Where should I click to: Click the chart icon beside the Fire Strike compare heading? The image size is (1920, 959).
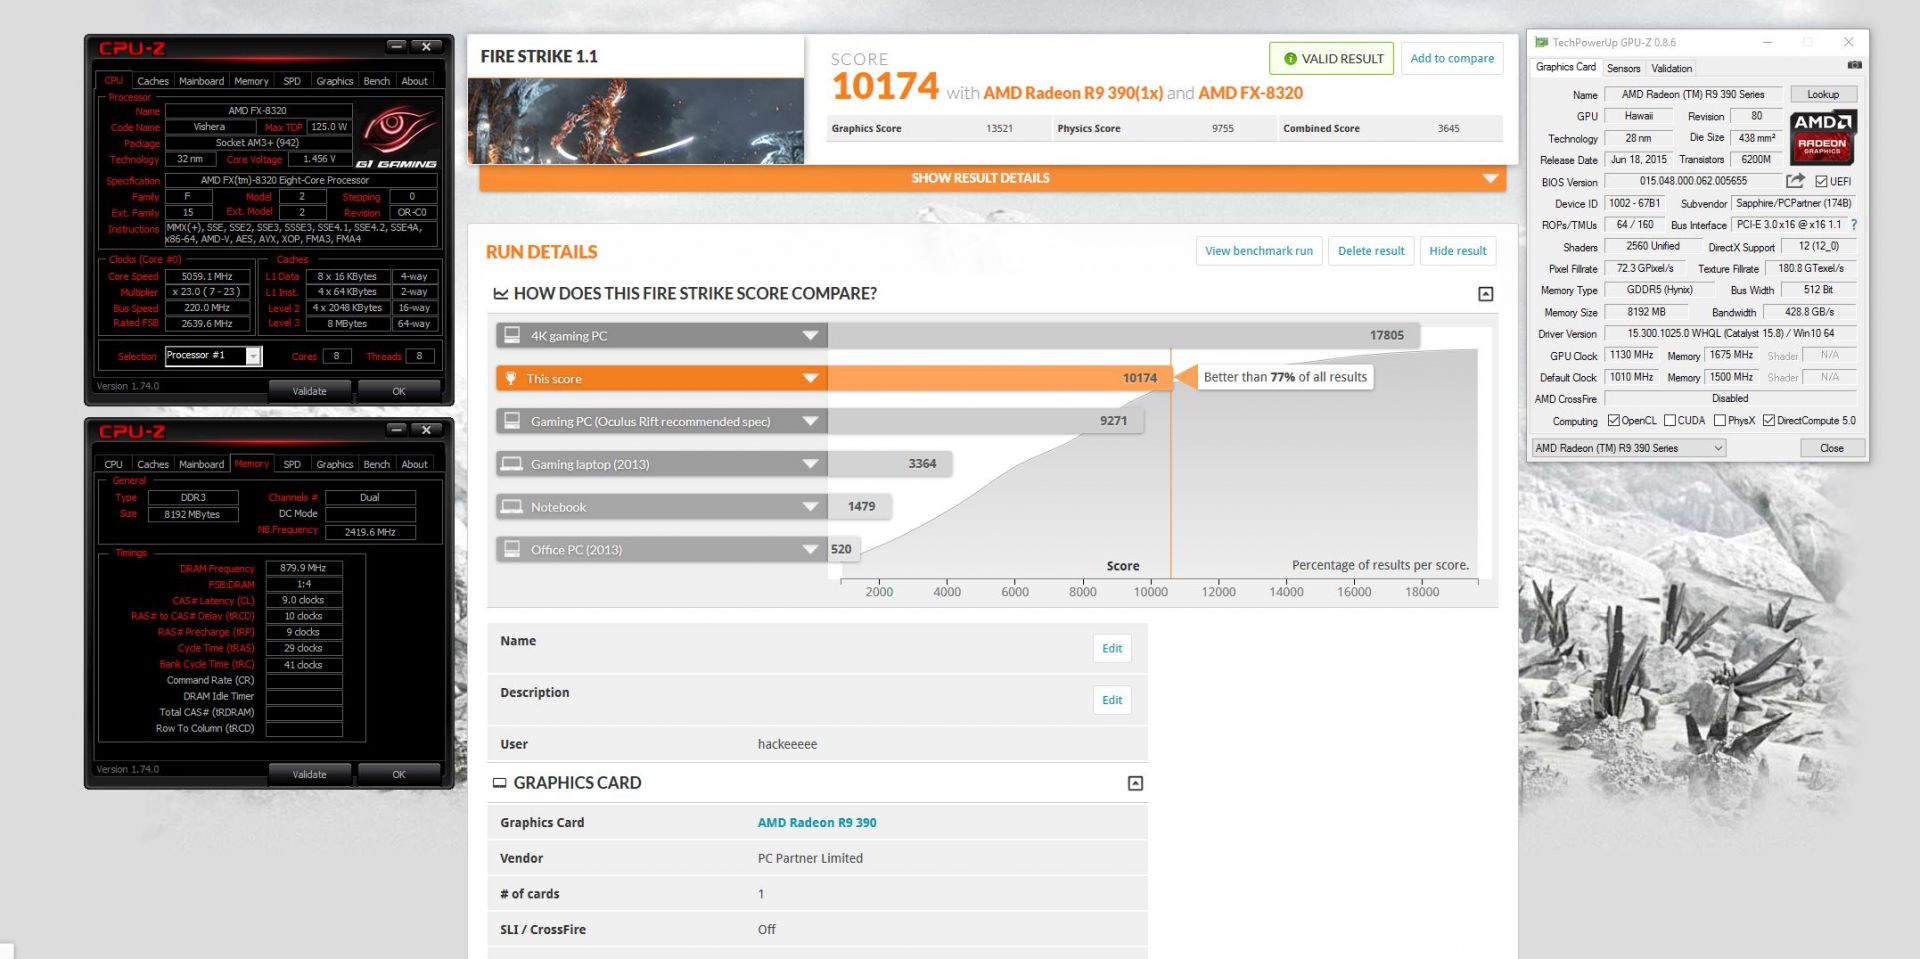pos(500,293)
